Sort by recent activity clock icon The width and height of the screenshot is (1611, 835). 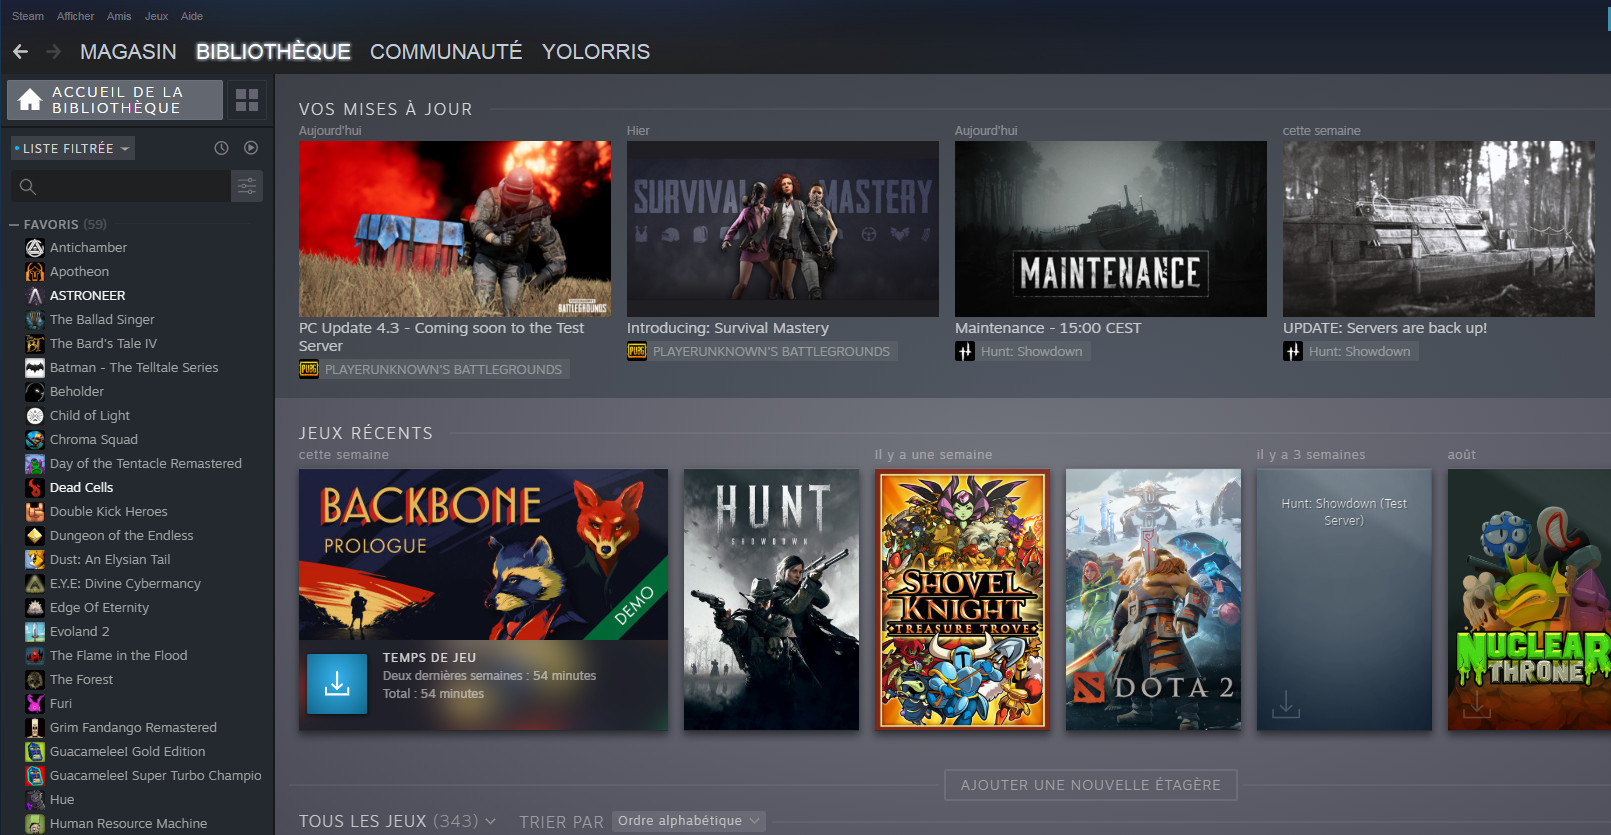pyautogui.click(x=222, y=148)
